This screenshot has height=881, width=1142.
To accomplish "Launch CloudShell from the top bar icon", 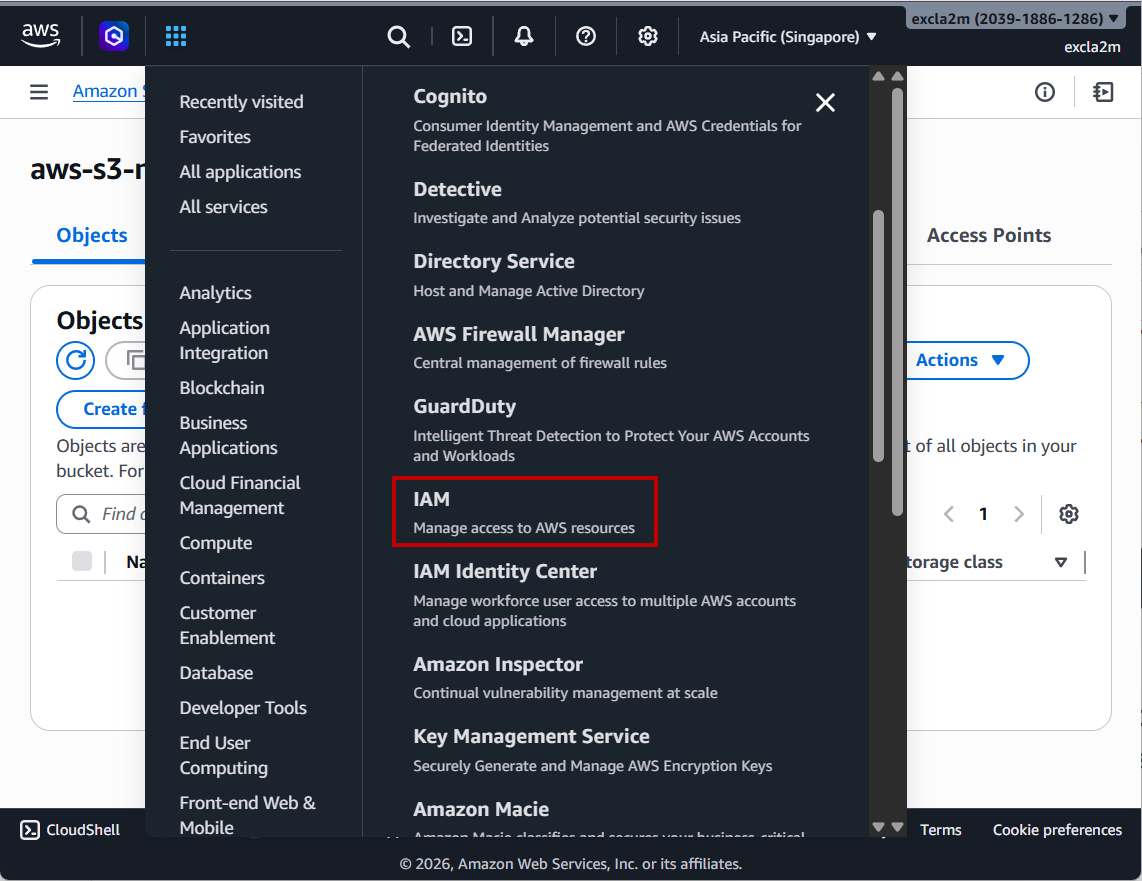I will pos(462,37).
